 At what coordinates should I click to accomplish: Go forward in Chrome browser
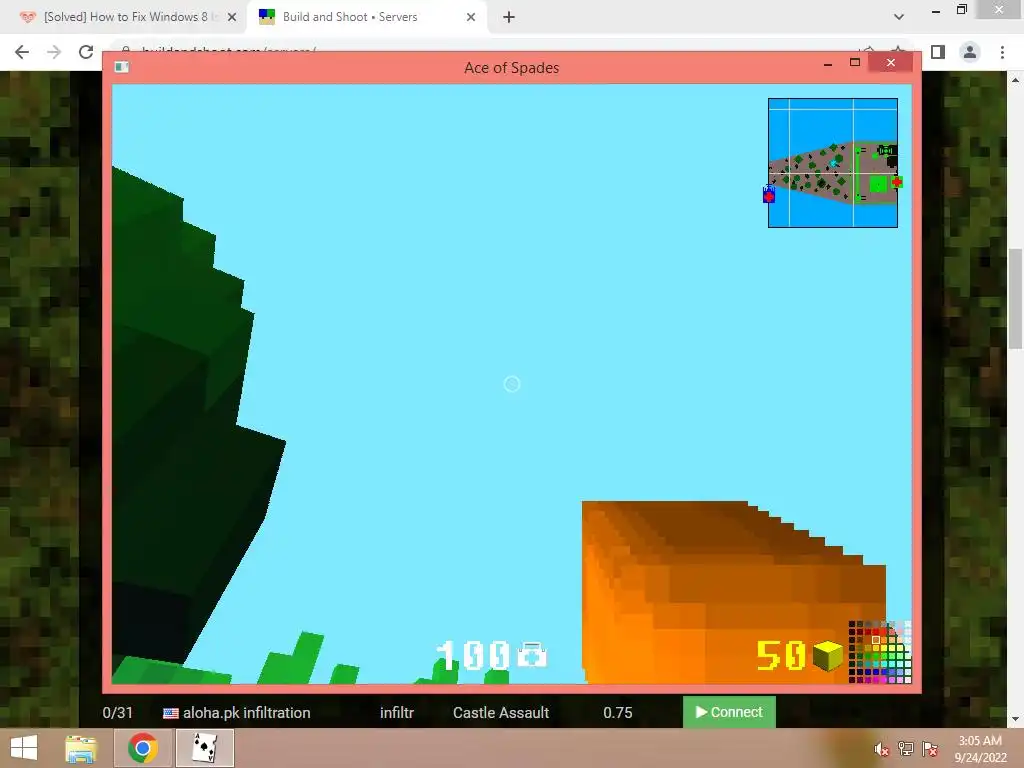(x=54, y=52)
